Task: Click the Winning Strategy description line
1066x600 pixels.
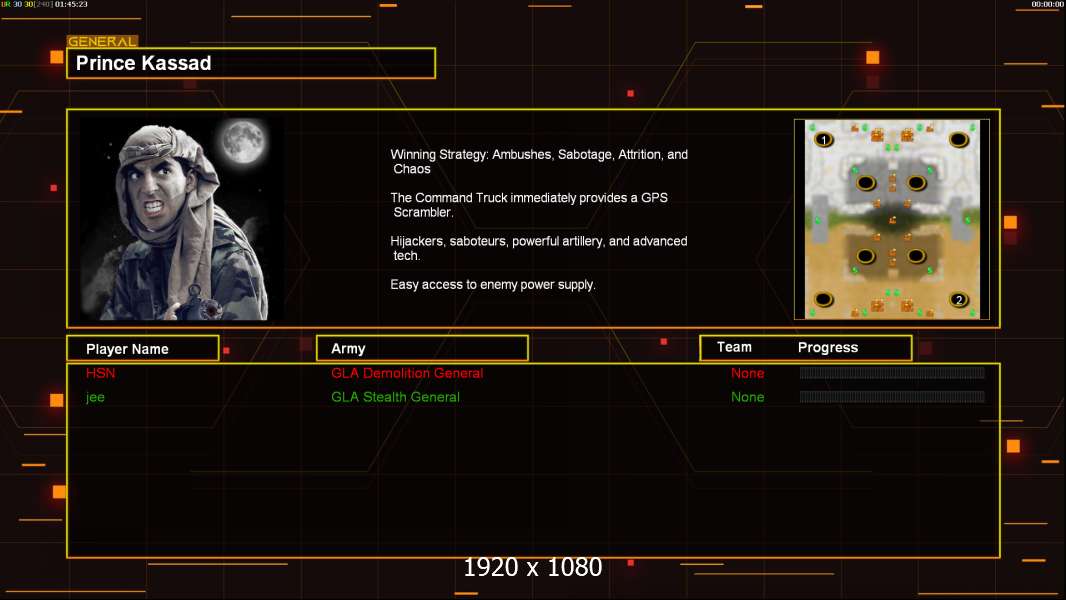Action: [539, 162]
